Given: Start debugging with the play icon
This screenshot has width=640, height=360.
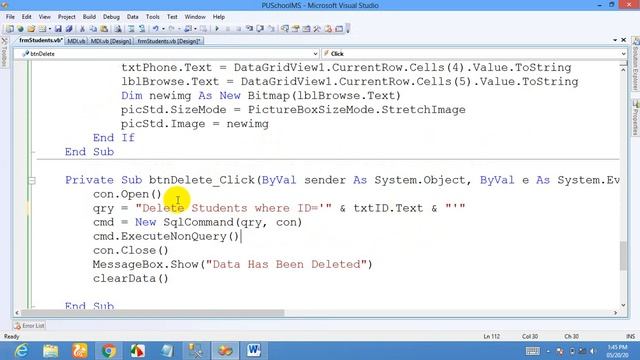Looking at the screenshot, I should (x=217, y=29).
